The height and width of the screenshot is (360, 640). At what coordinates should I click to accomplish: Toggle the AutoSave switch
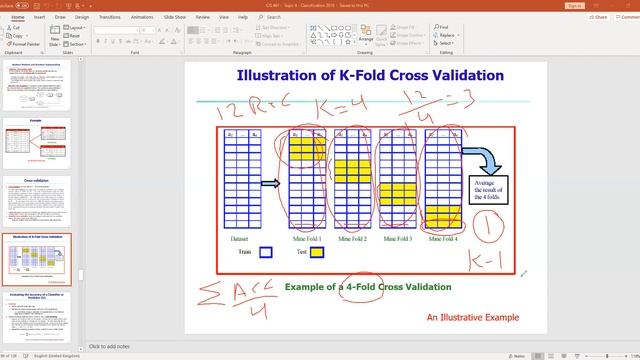[22, 6]
